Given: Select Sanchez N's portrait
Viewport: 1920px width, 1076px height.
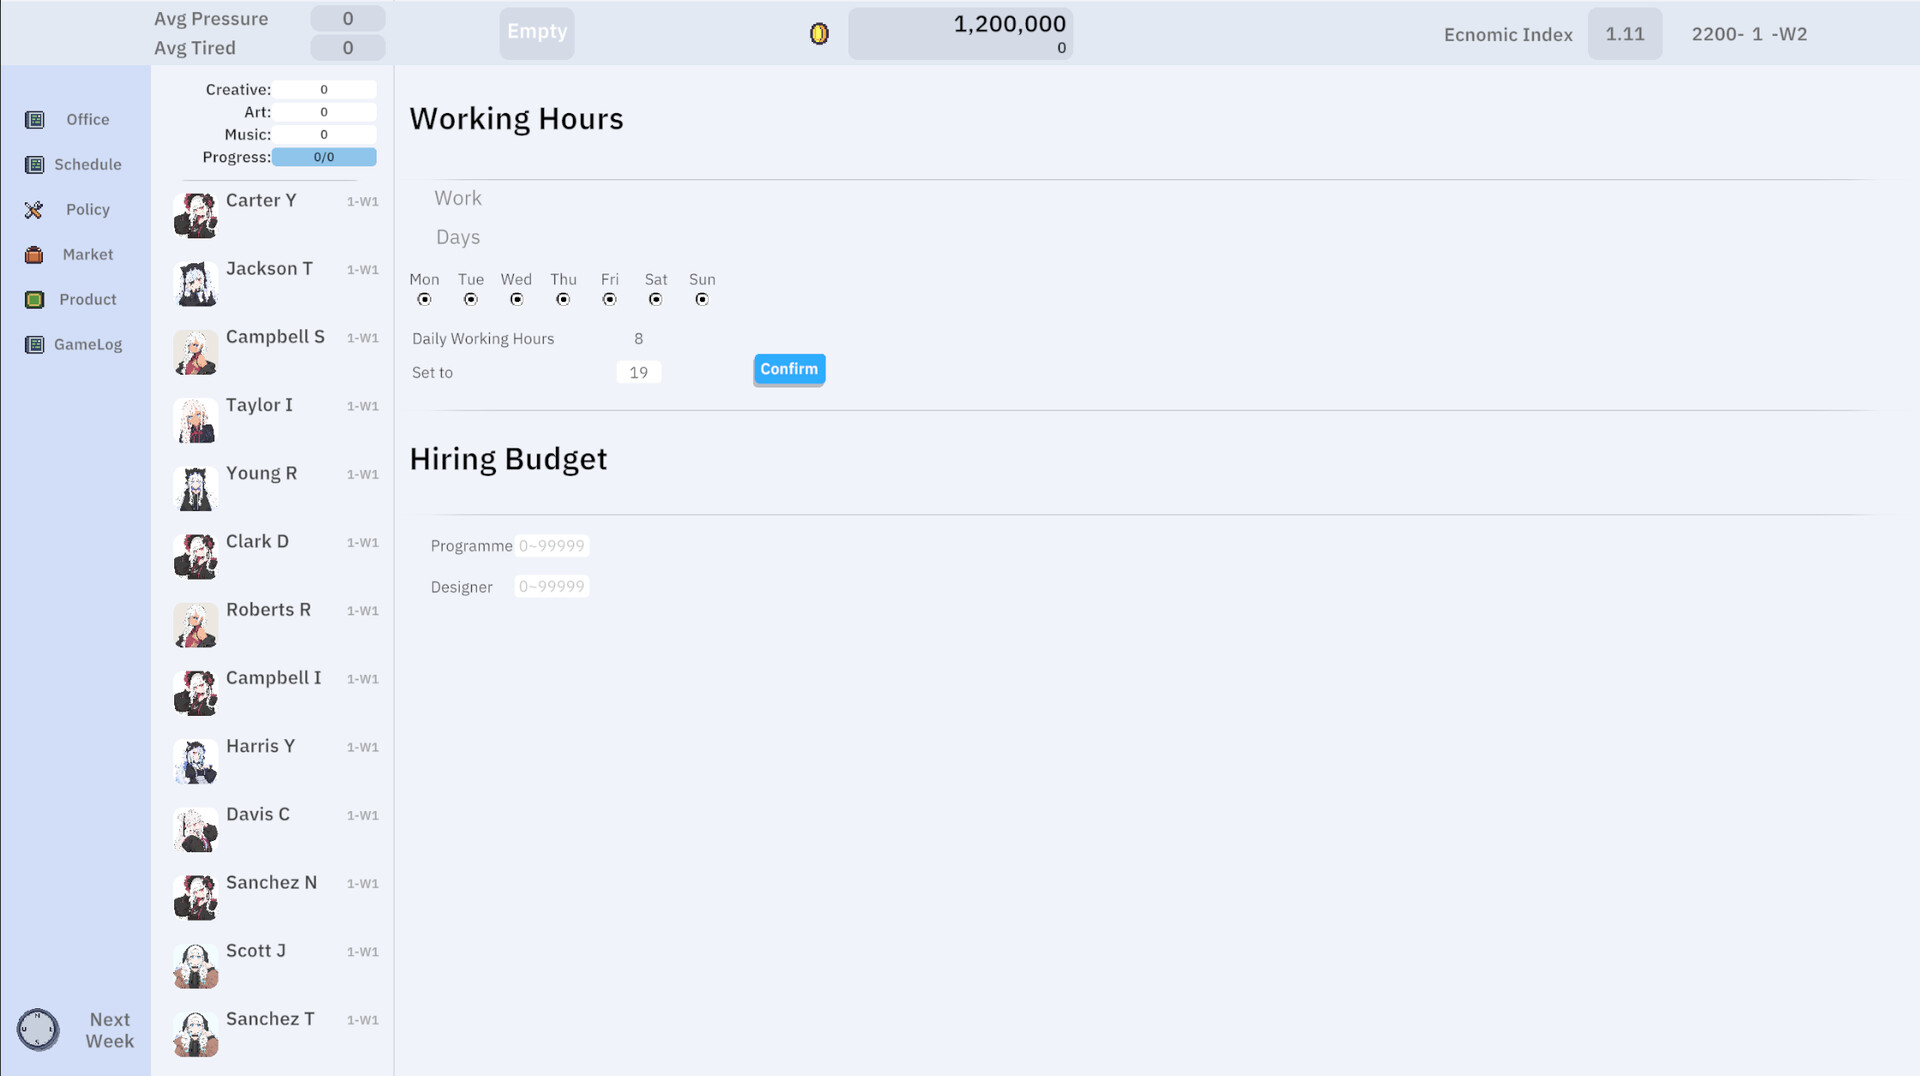Looking at the screenshot, I should 195,897.
